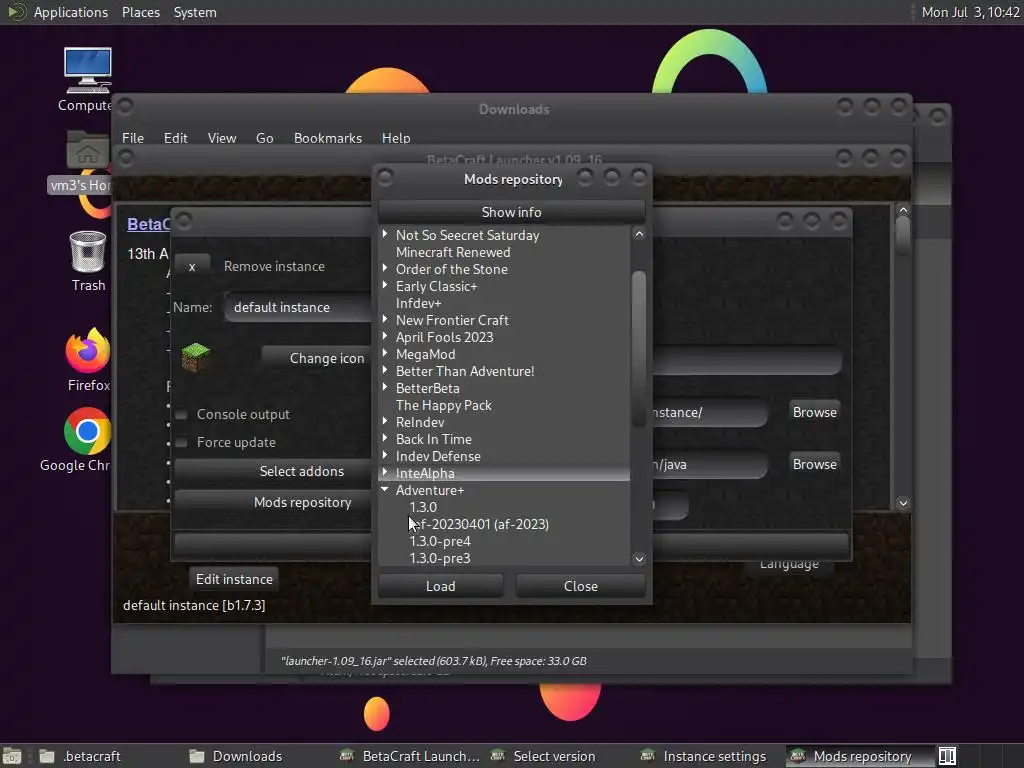Expand the Early Classic+ entry
The image size is (1024, 768).
click(x=385, y=285)
